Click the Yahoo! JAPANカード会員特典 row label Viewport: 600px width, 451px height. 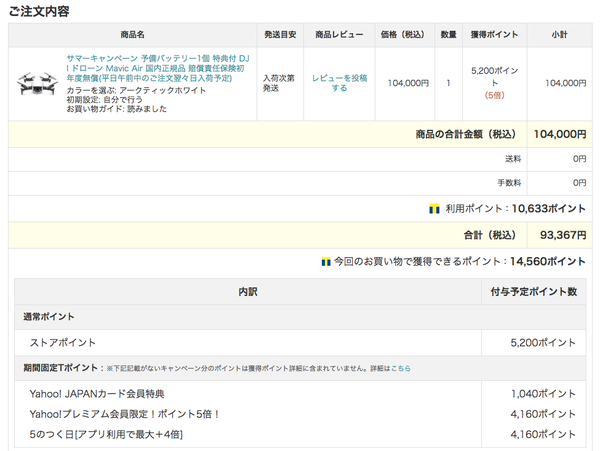coord(97,394)
